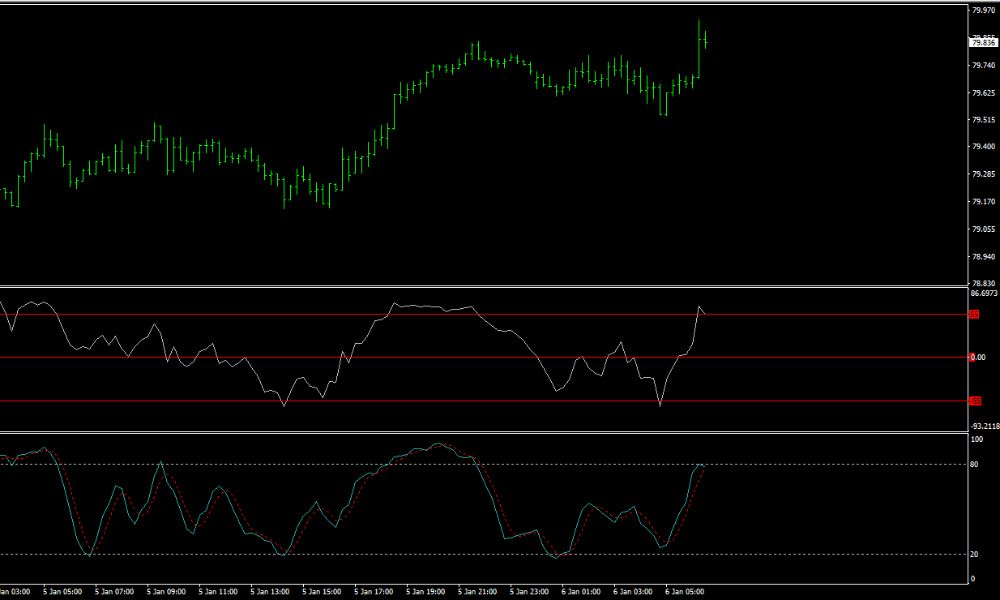Viewport: 1000px width, 600px height.
Task: Click the 79.285 price axis label
Action: (x=984, y=174)
